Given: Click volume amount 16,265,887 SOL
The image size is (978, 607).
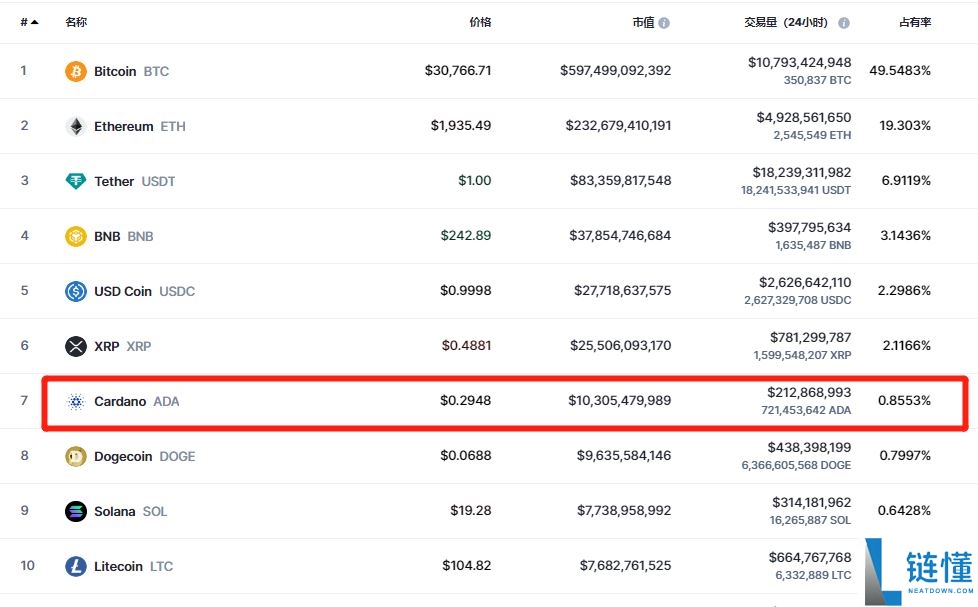Looking at the screenshot, I should [x=810, y=520].
